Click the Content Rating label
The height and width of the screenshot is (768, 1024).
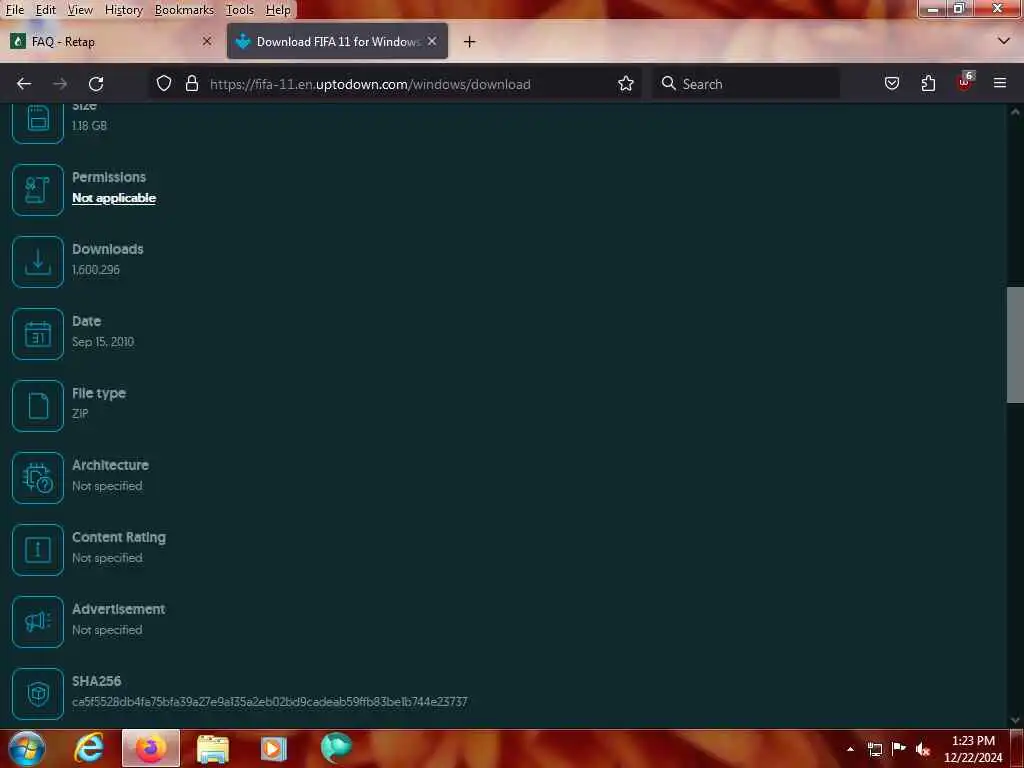(119, 537)
